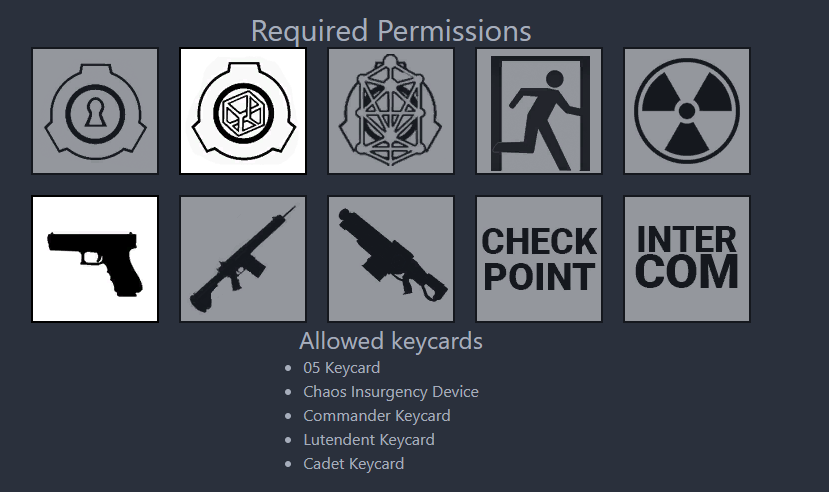This screenshot has width=829, height=492.
Task: Enable the CHECK POINT permission tile
Action: (x=539, y=259)
